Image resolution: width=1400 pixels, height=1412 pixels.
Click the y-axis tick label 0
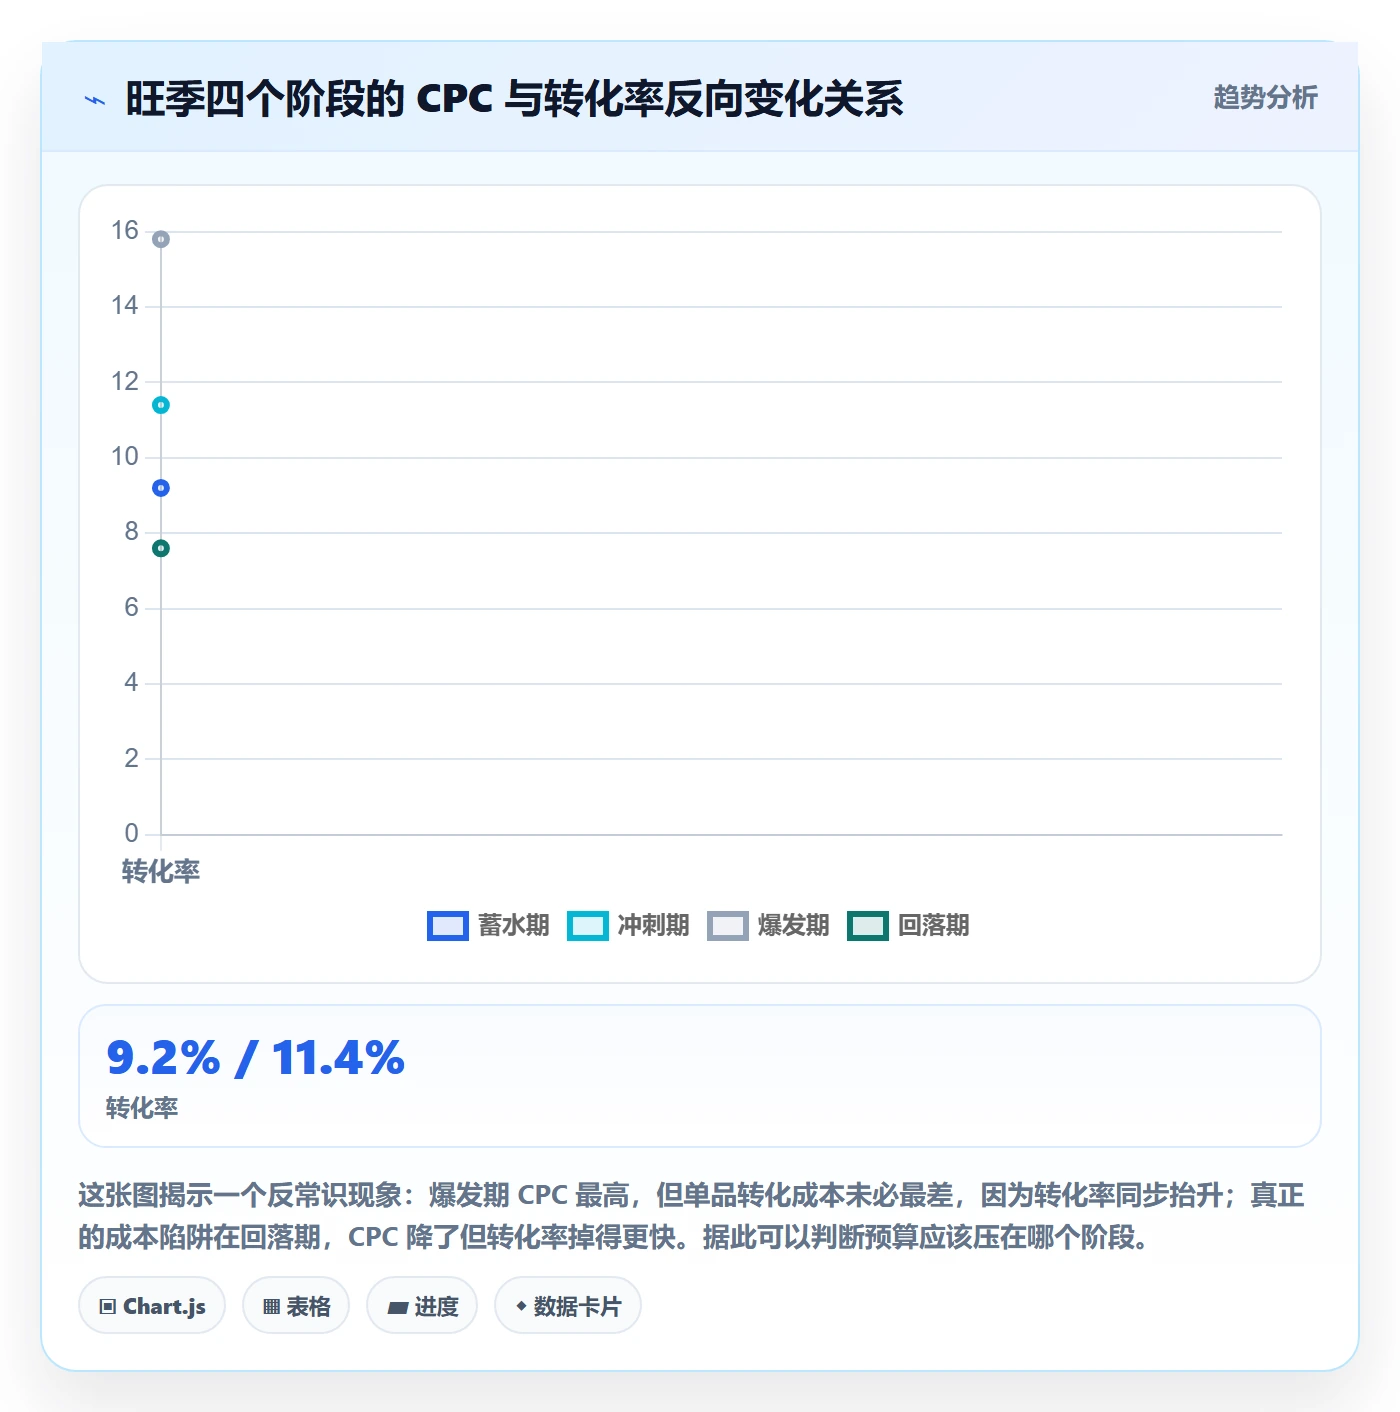click(x=131, y=834)
